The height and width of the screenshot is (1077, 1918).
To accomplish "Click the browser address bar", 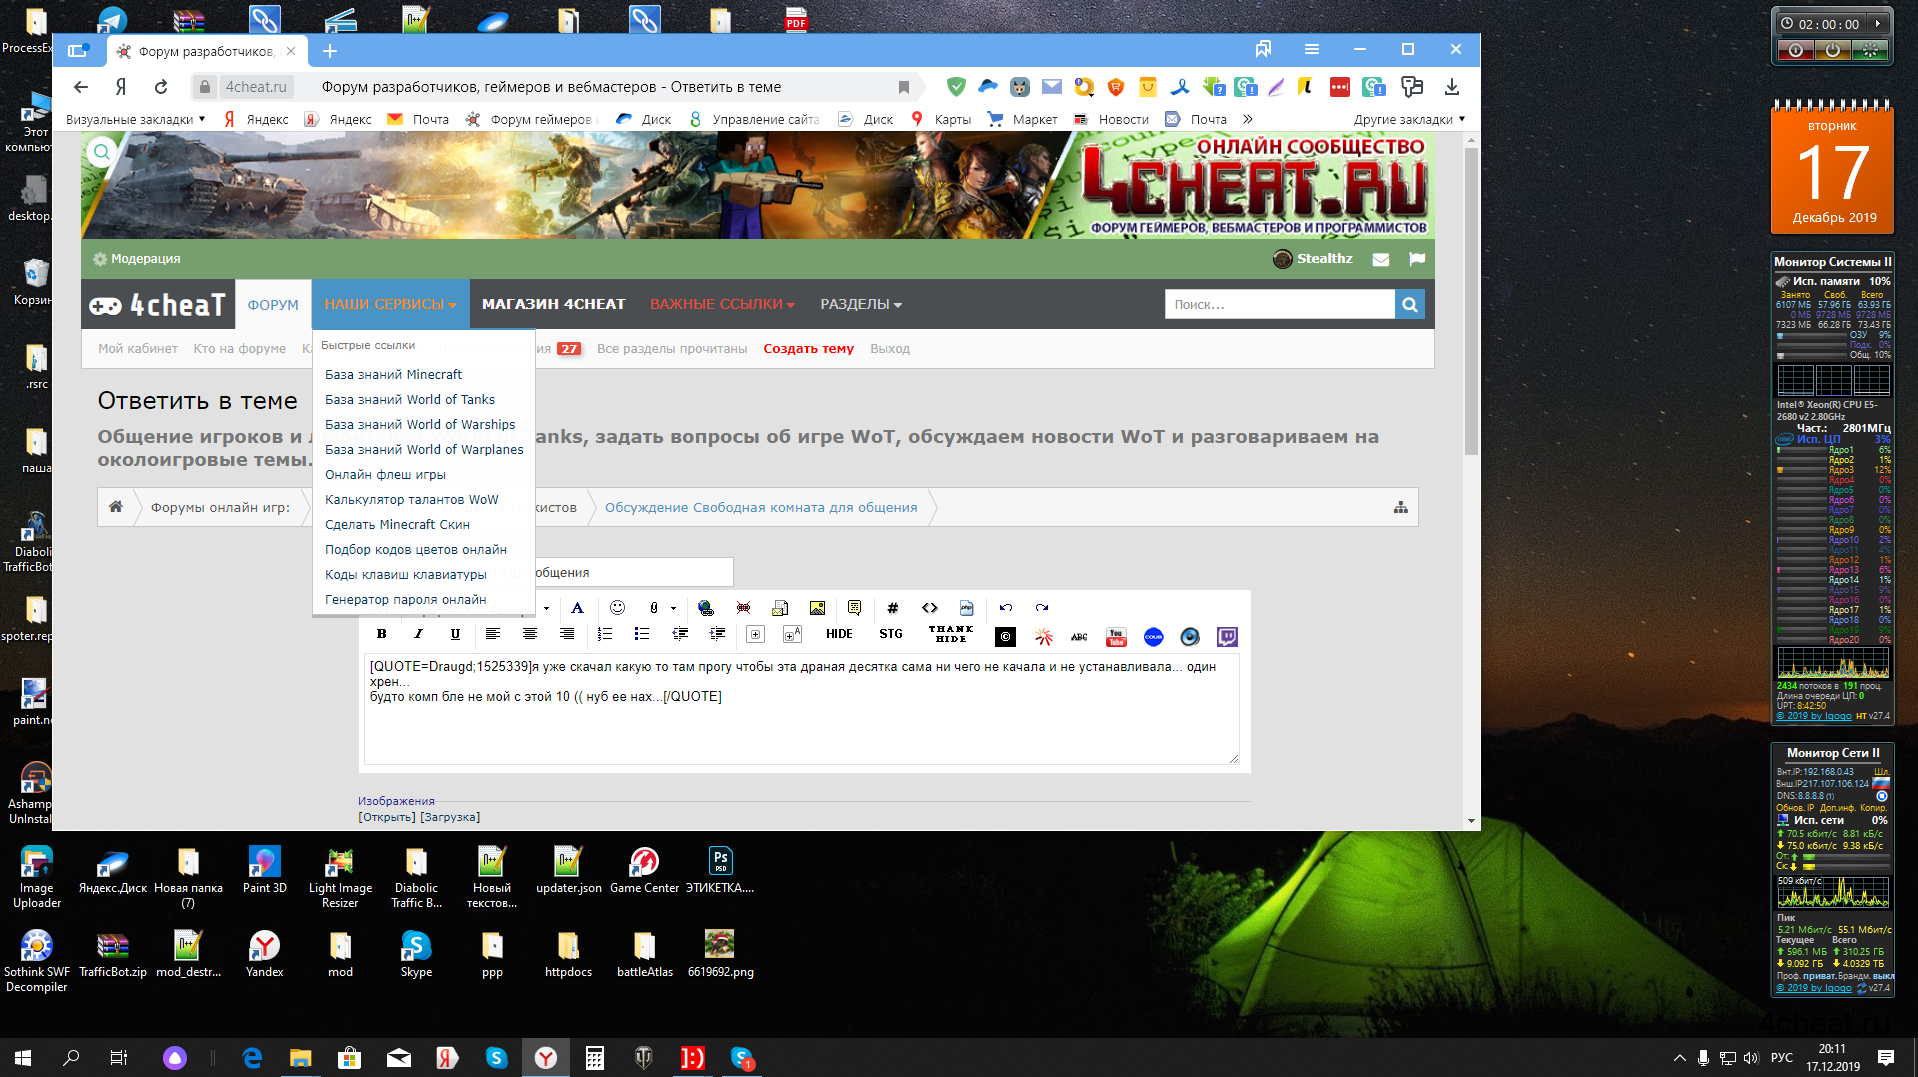I will pyautogui.click(x=555, y=87).
